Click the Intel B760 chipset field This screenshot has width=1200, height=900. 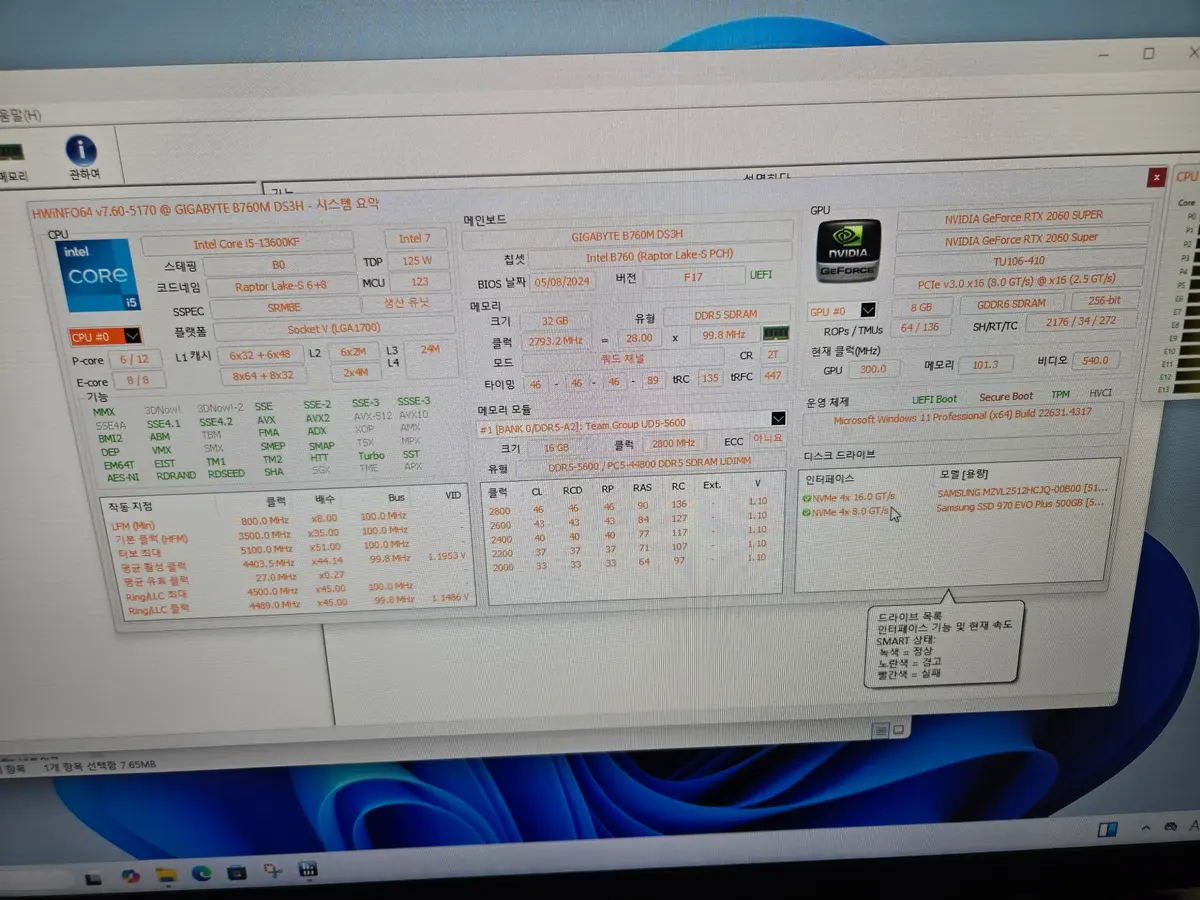pos(658,255)
